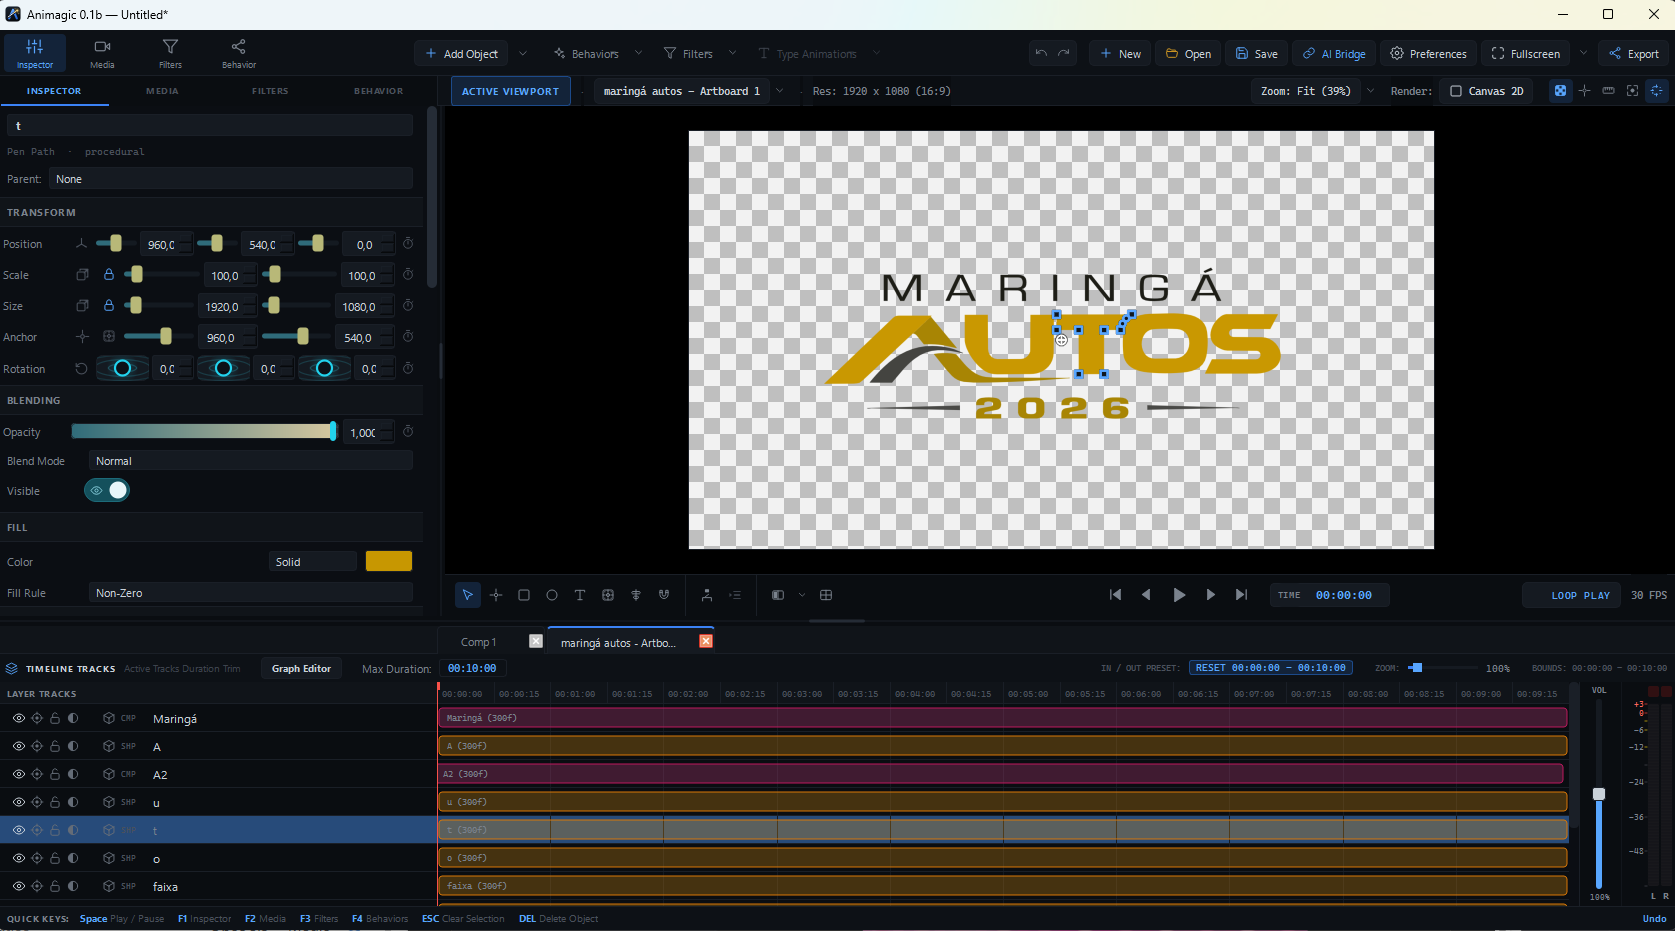Hide the Maringá layer with eye icon

point(19,718)
